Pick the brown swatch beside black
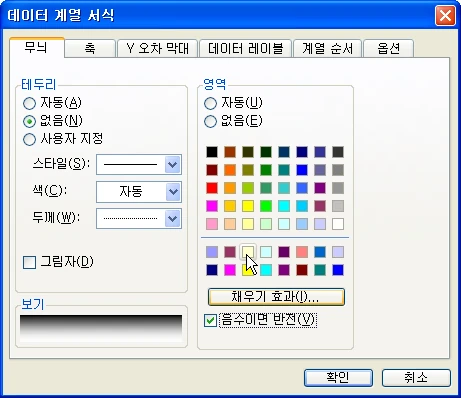The width and height of the screenshot is (461, 398). pos(230,152)
